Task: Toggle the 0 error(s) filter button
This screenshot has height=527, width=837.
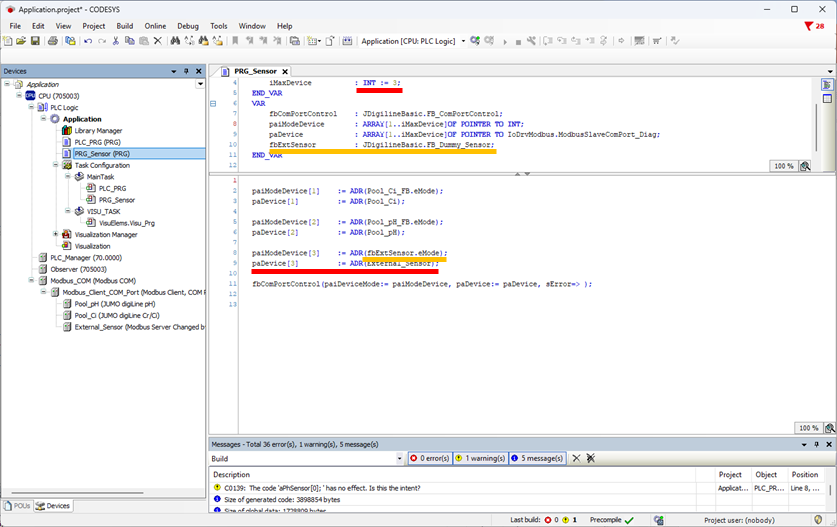Action: coord(430,458)
